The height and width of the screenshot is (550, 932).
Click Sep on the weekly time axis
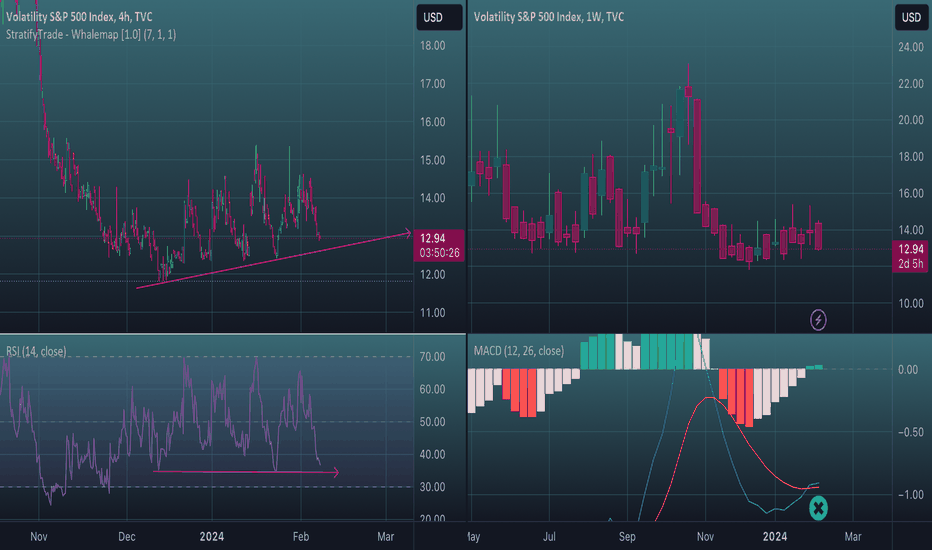(x=627, y=537)
